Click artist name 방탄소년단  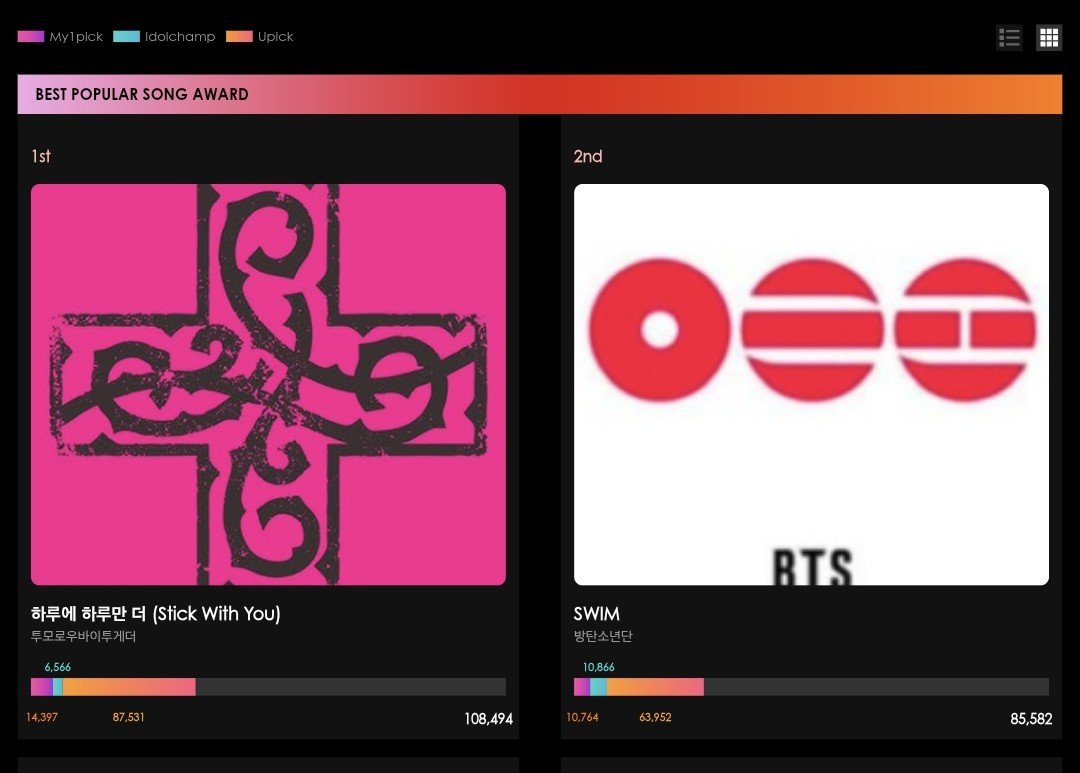tap(603, 636)
